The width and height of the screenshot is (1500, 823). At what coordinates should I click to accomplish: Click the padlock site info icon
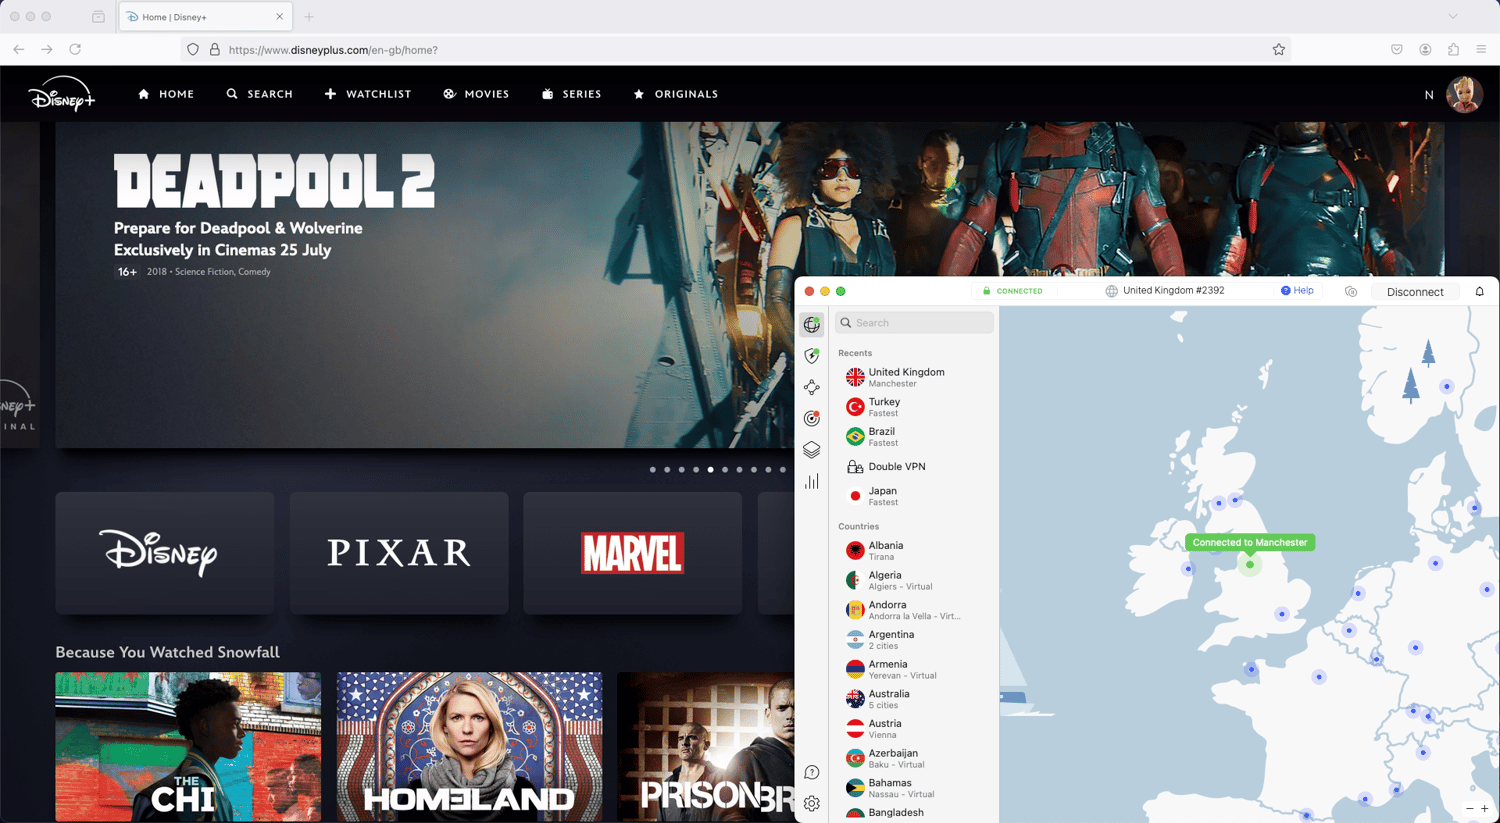click(214, 49)
